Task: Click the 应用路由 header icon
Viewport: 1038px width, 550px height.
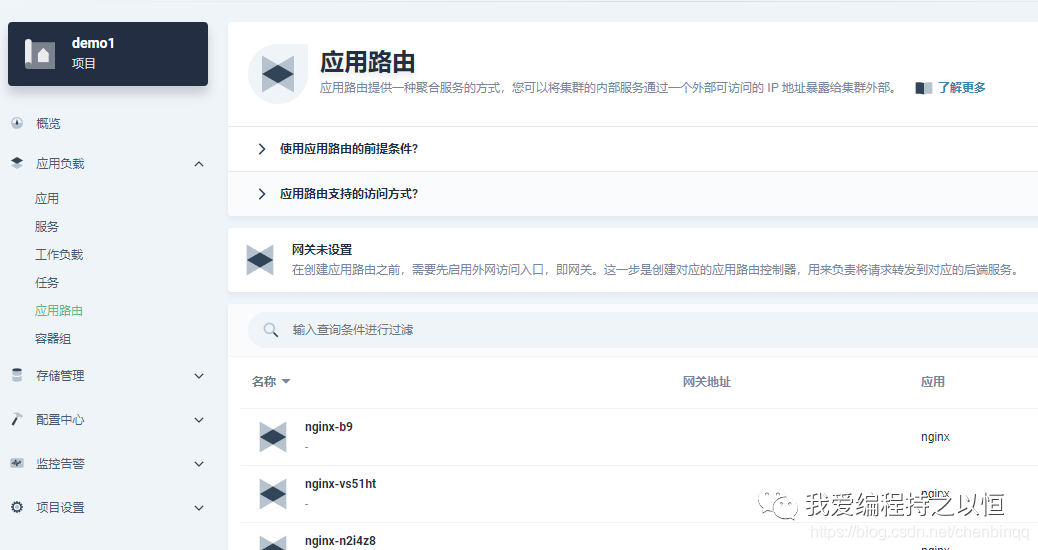Action: tap(278, 74)
